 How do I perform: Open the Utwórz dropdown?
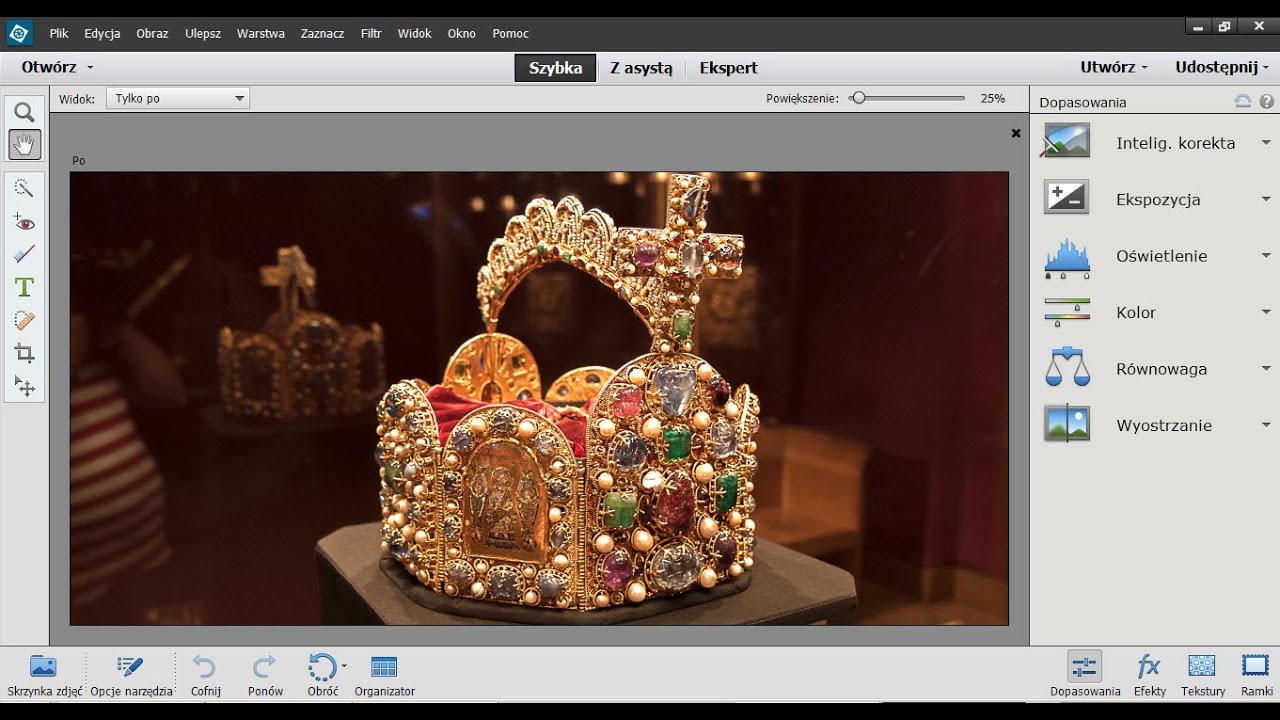pyautogui.click(x=1114, y=67)
